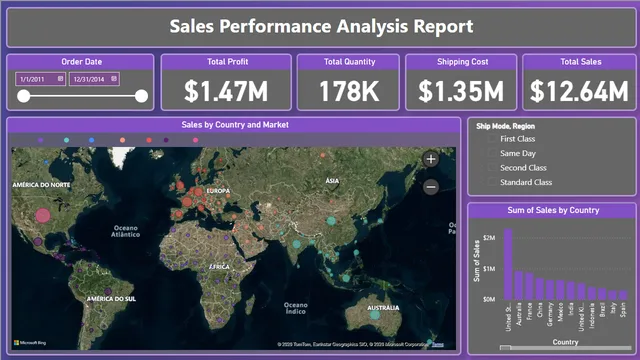Select the purple bubble over Brazil
Image resolution: width=640 pixels, height=360 pixels.
(x=108, y=291)
